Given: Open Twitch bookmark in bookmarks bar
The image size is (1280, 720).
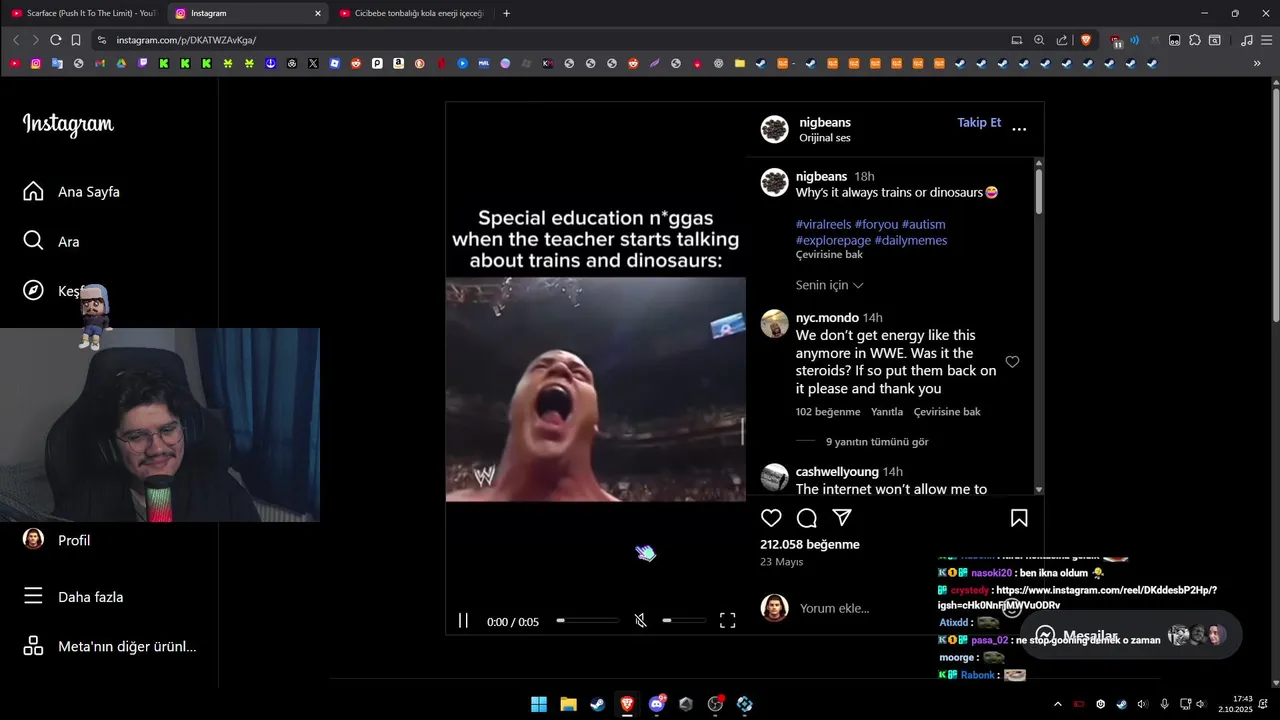Looking at the screenshot, I should (143, 63).
